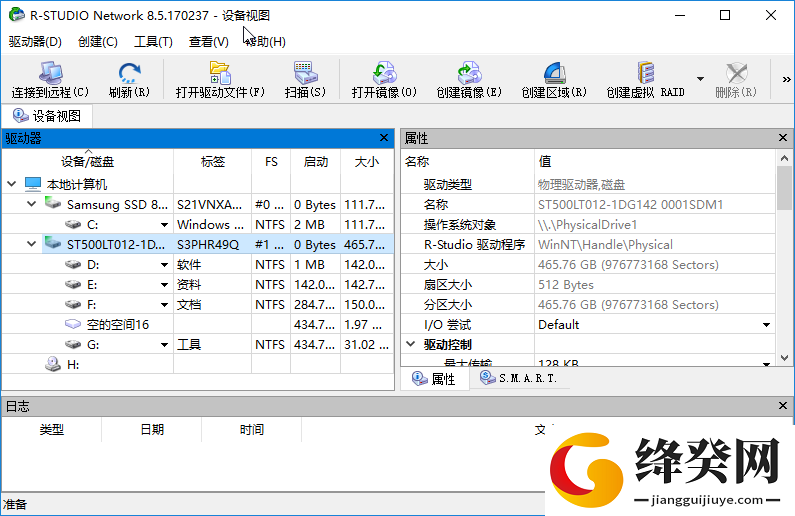Open the 创建(C) menu
Image resolution: width=795 pixels, height=516 pixels.
coord(98,42)
